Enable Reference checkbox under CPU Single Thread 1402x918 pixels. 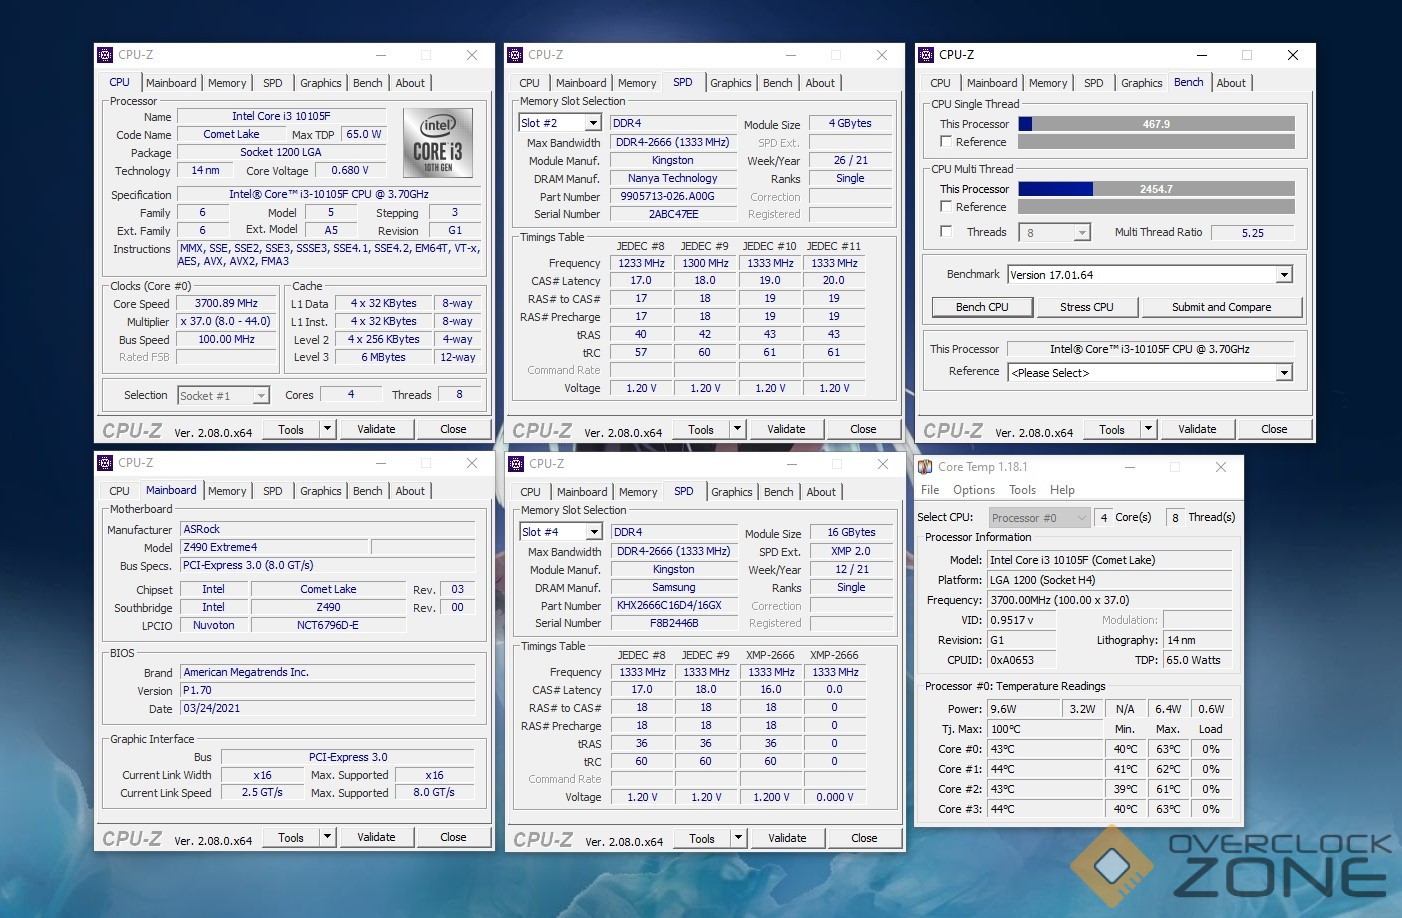pos(946,142)
